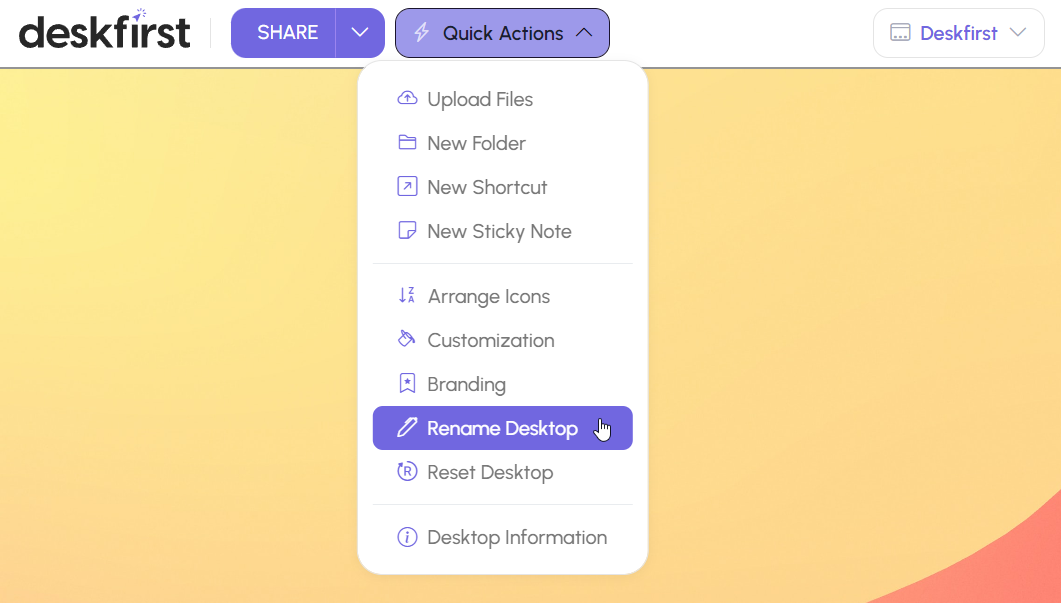
Task: Click the Branding bookmark star icon
Action: tap(407, 383)
